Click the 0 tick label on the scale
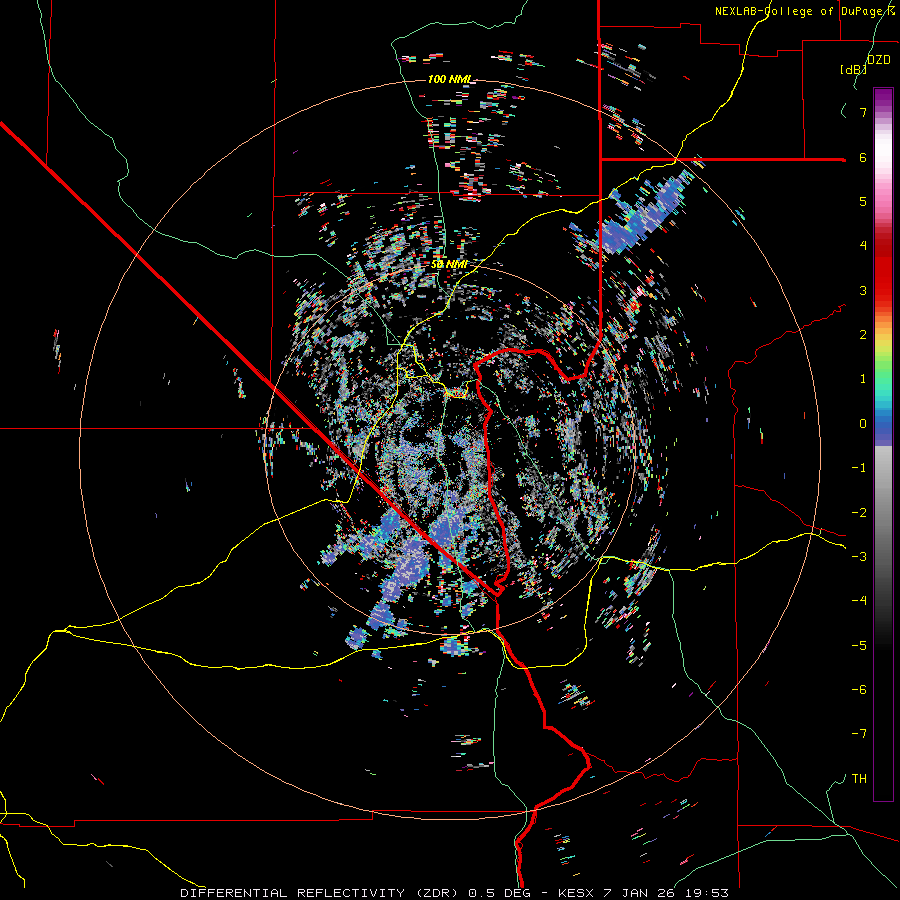Viewport: 900px width, 900px height. [863, 424]
